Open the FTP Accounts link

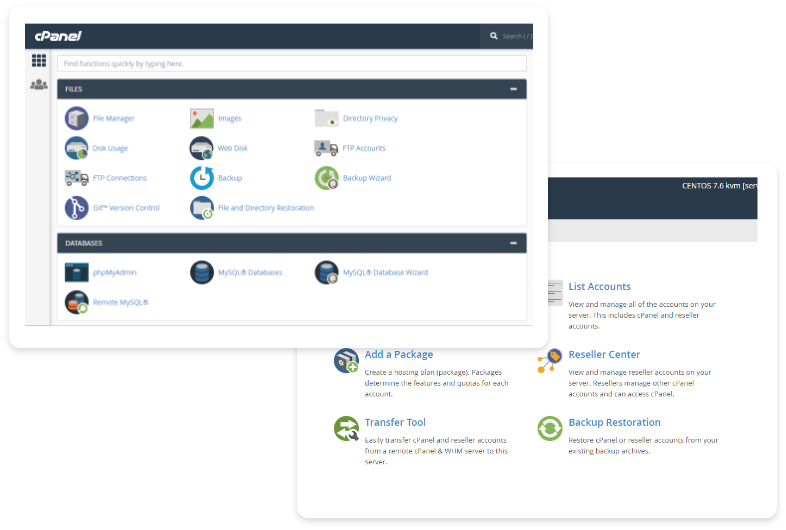coord(364,148)
